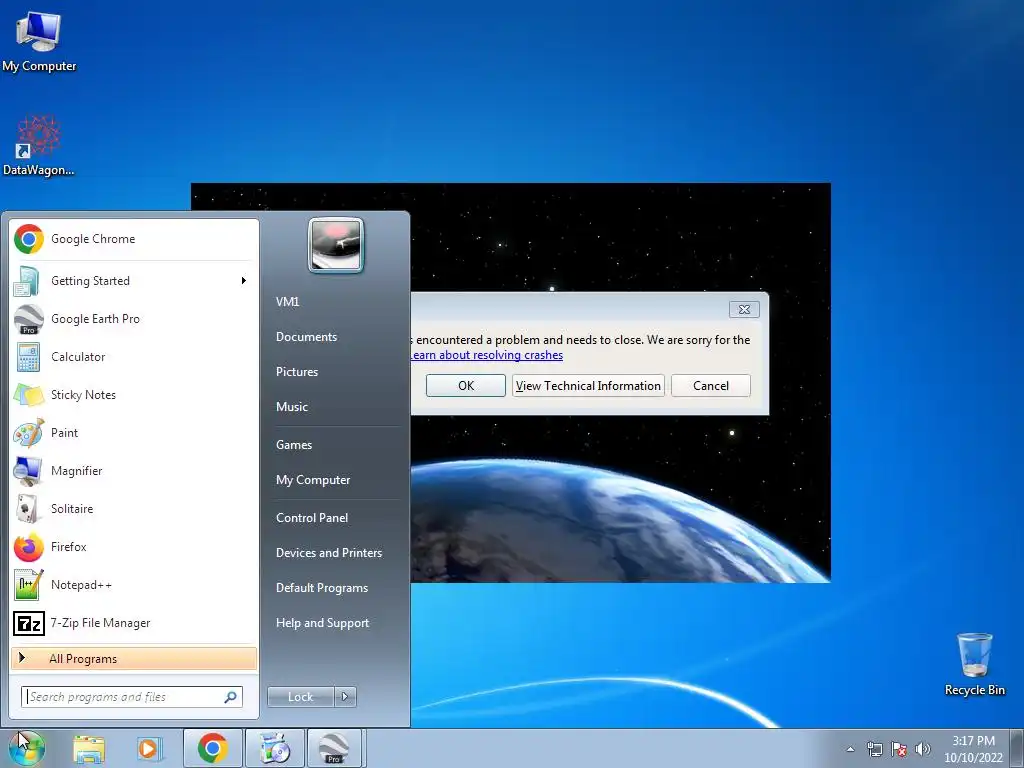
Task: Expand All Programs list
Action: point(134,658)
